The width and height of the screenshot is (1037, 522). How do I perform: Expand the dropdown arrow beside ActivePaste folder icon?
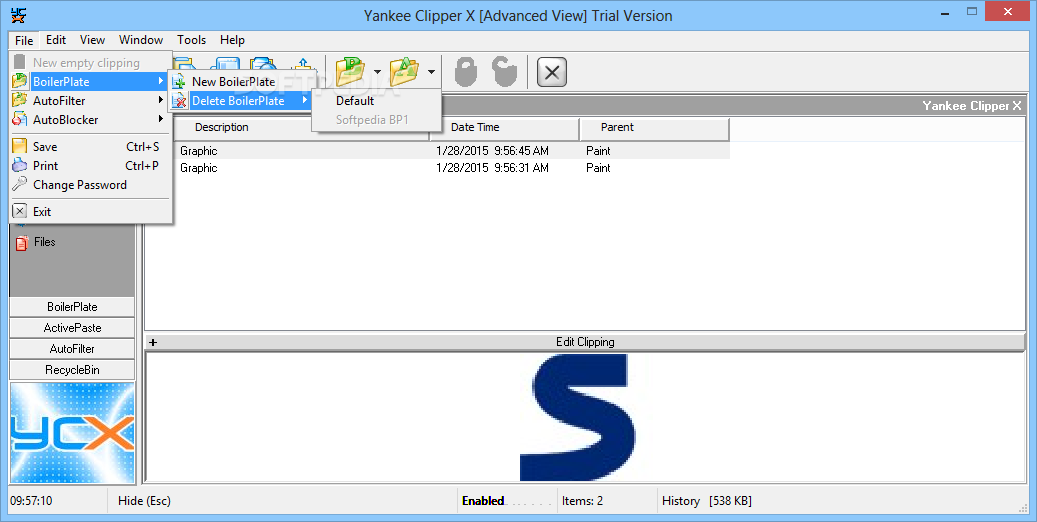pos(431,71)
